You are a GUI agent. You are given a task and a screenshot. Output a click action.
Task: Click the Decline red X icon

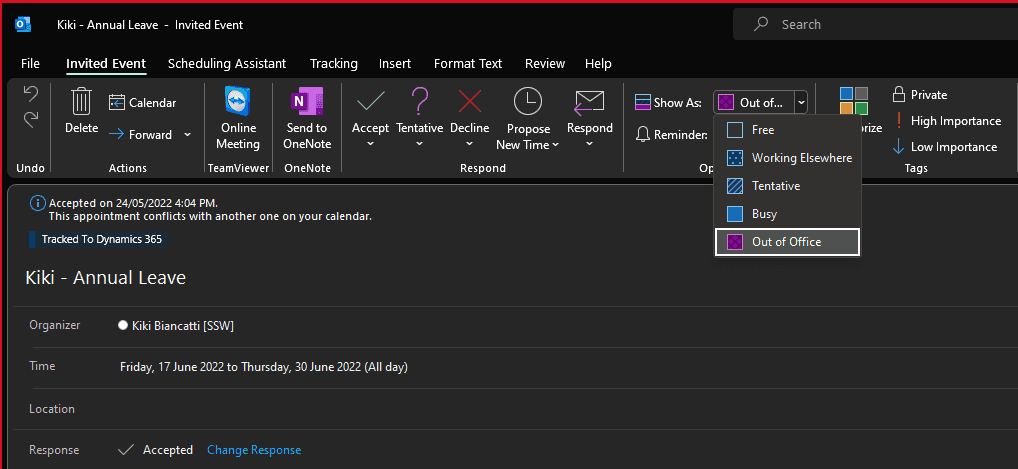point(469,102)
